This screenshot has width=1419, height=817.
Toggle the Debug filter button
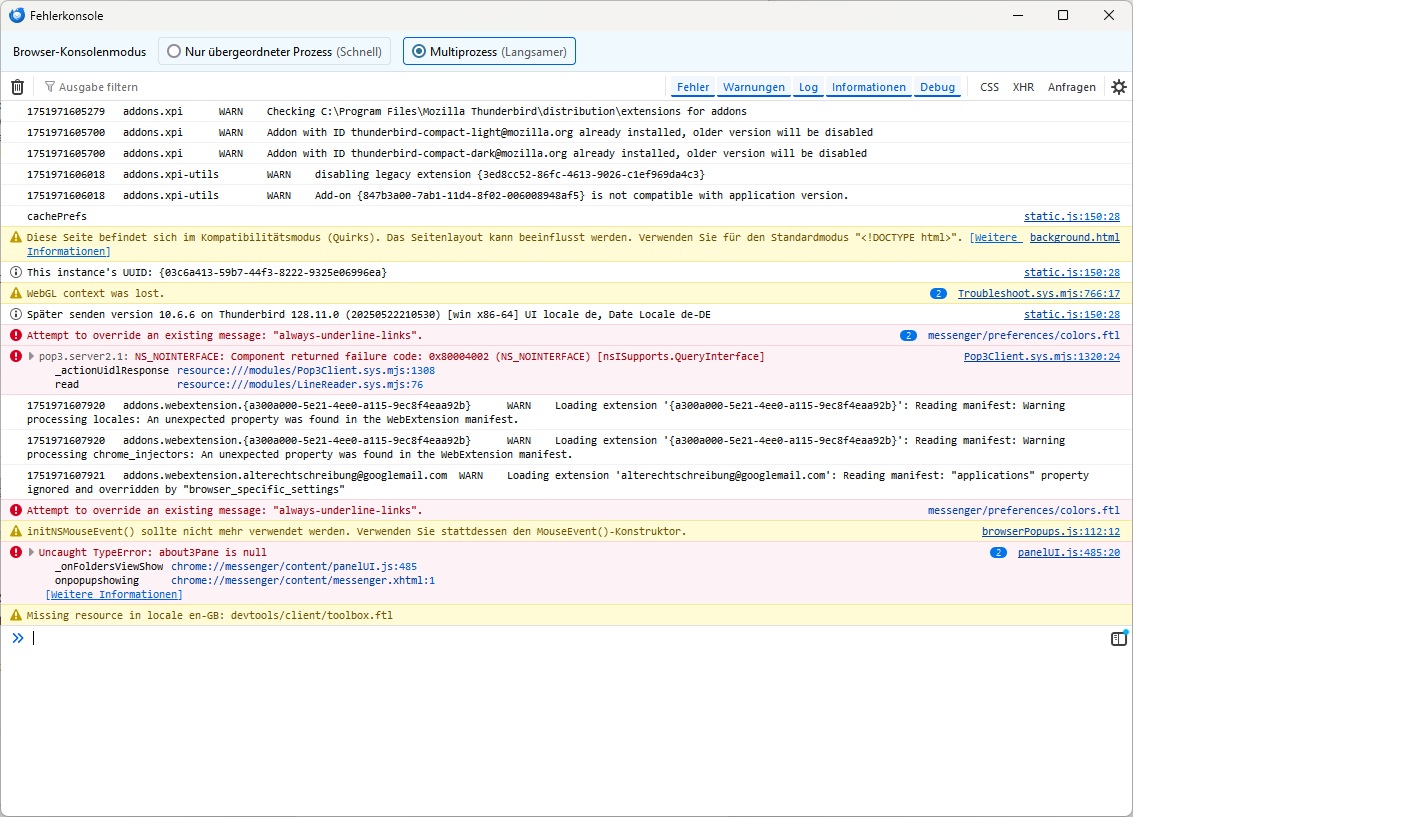[x=937, y=87]
